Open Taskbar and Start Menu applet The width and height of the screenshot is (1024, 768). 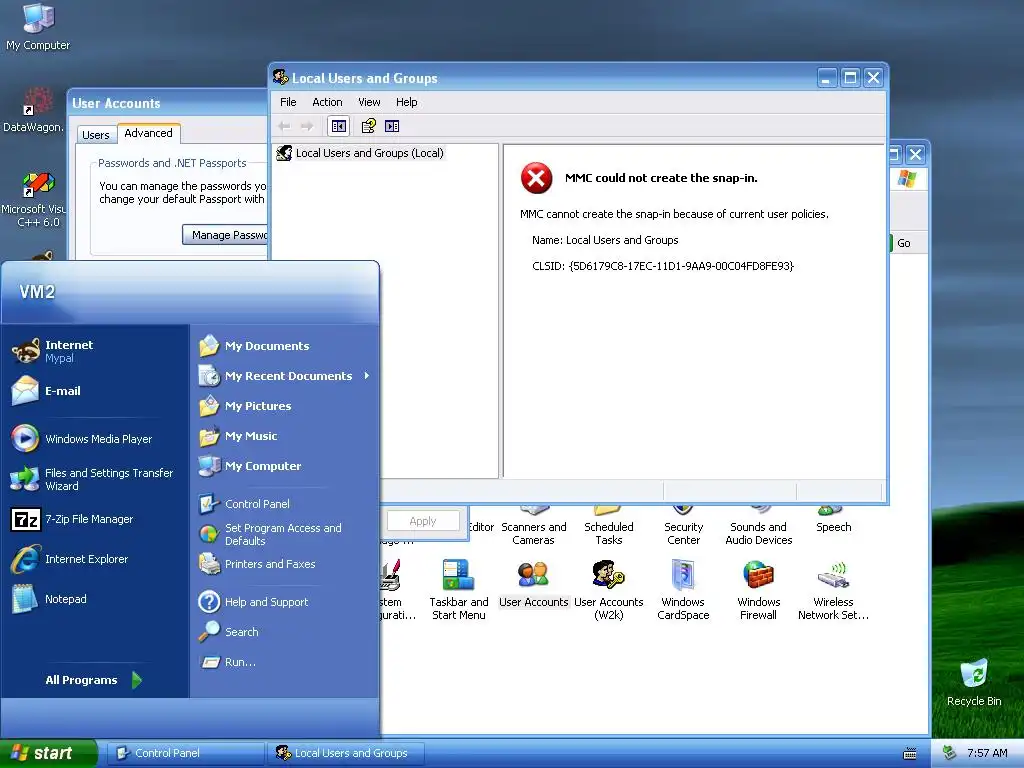[458, 590]
